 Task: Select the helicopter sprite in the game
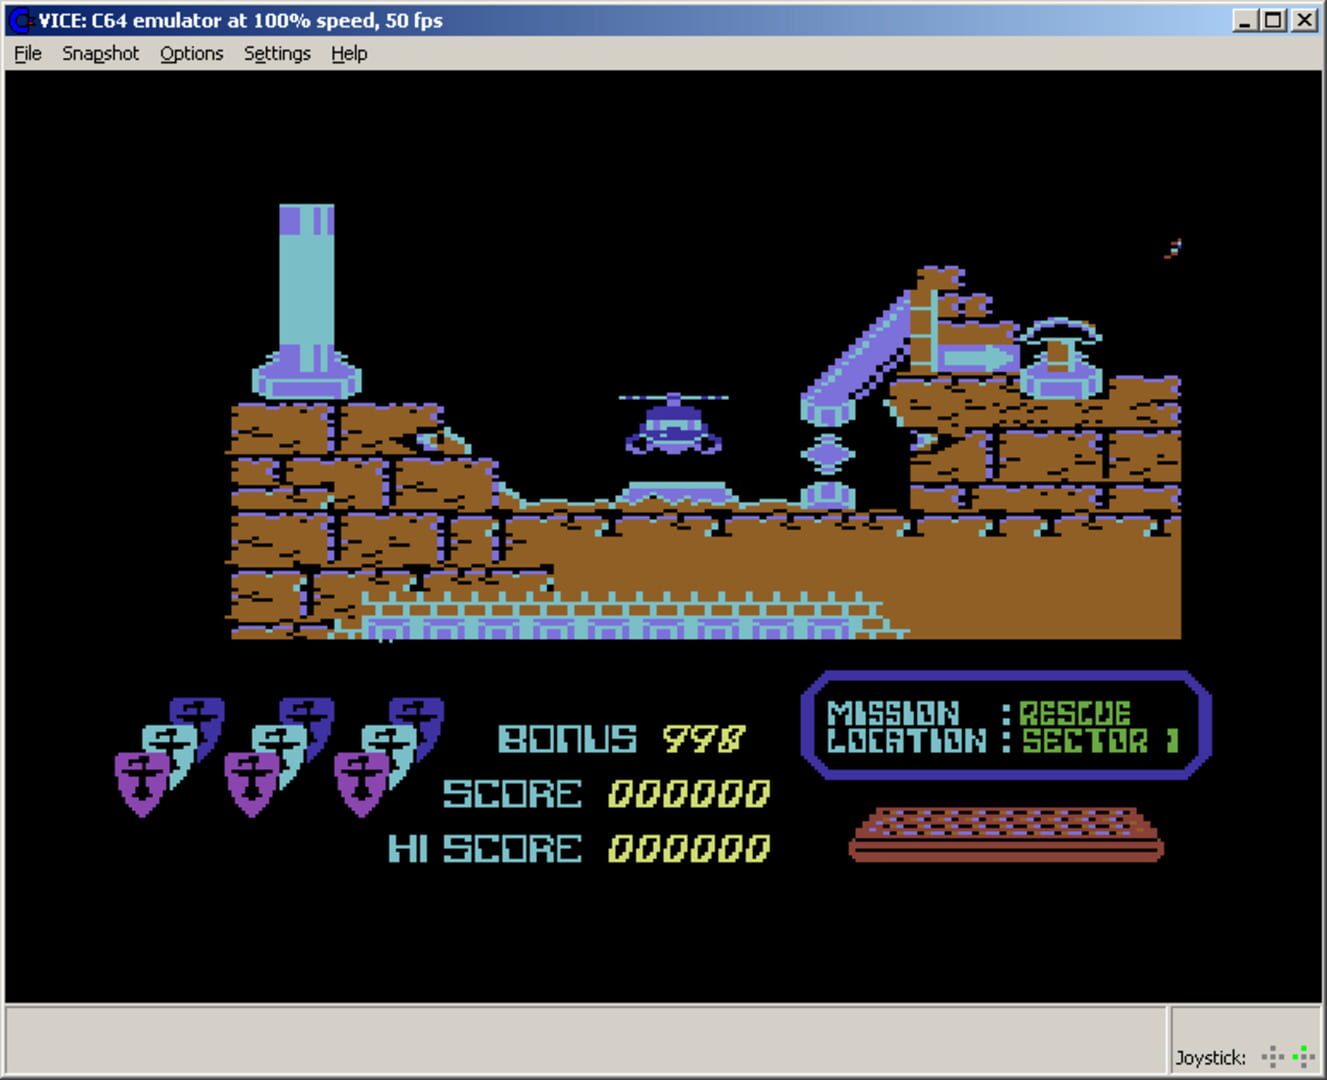672,430
